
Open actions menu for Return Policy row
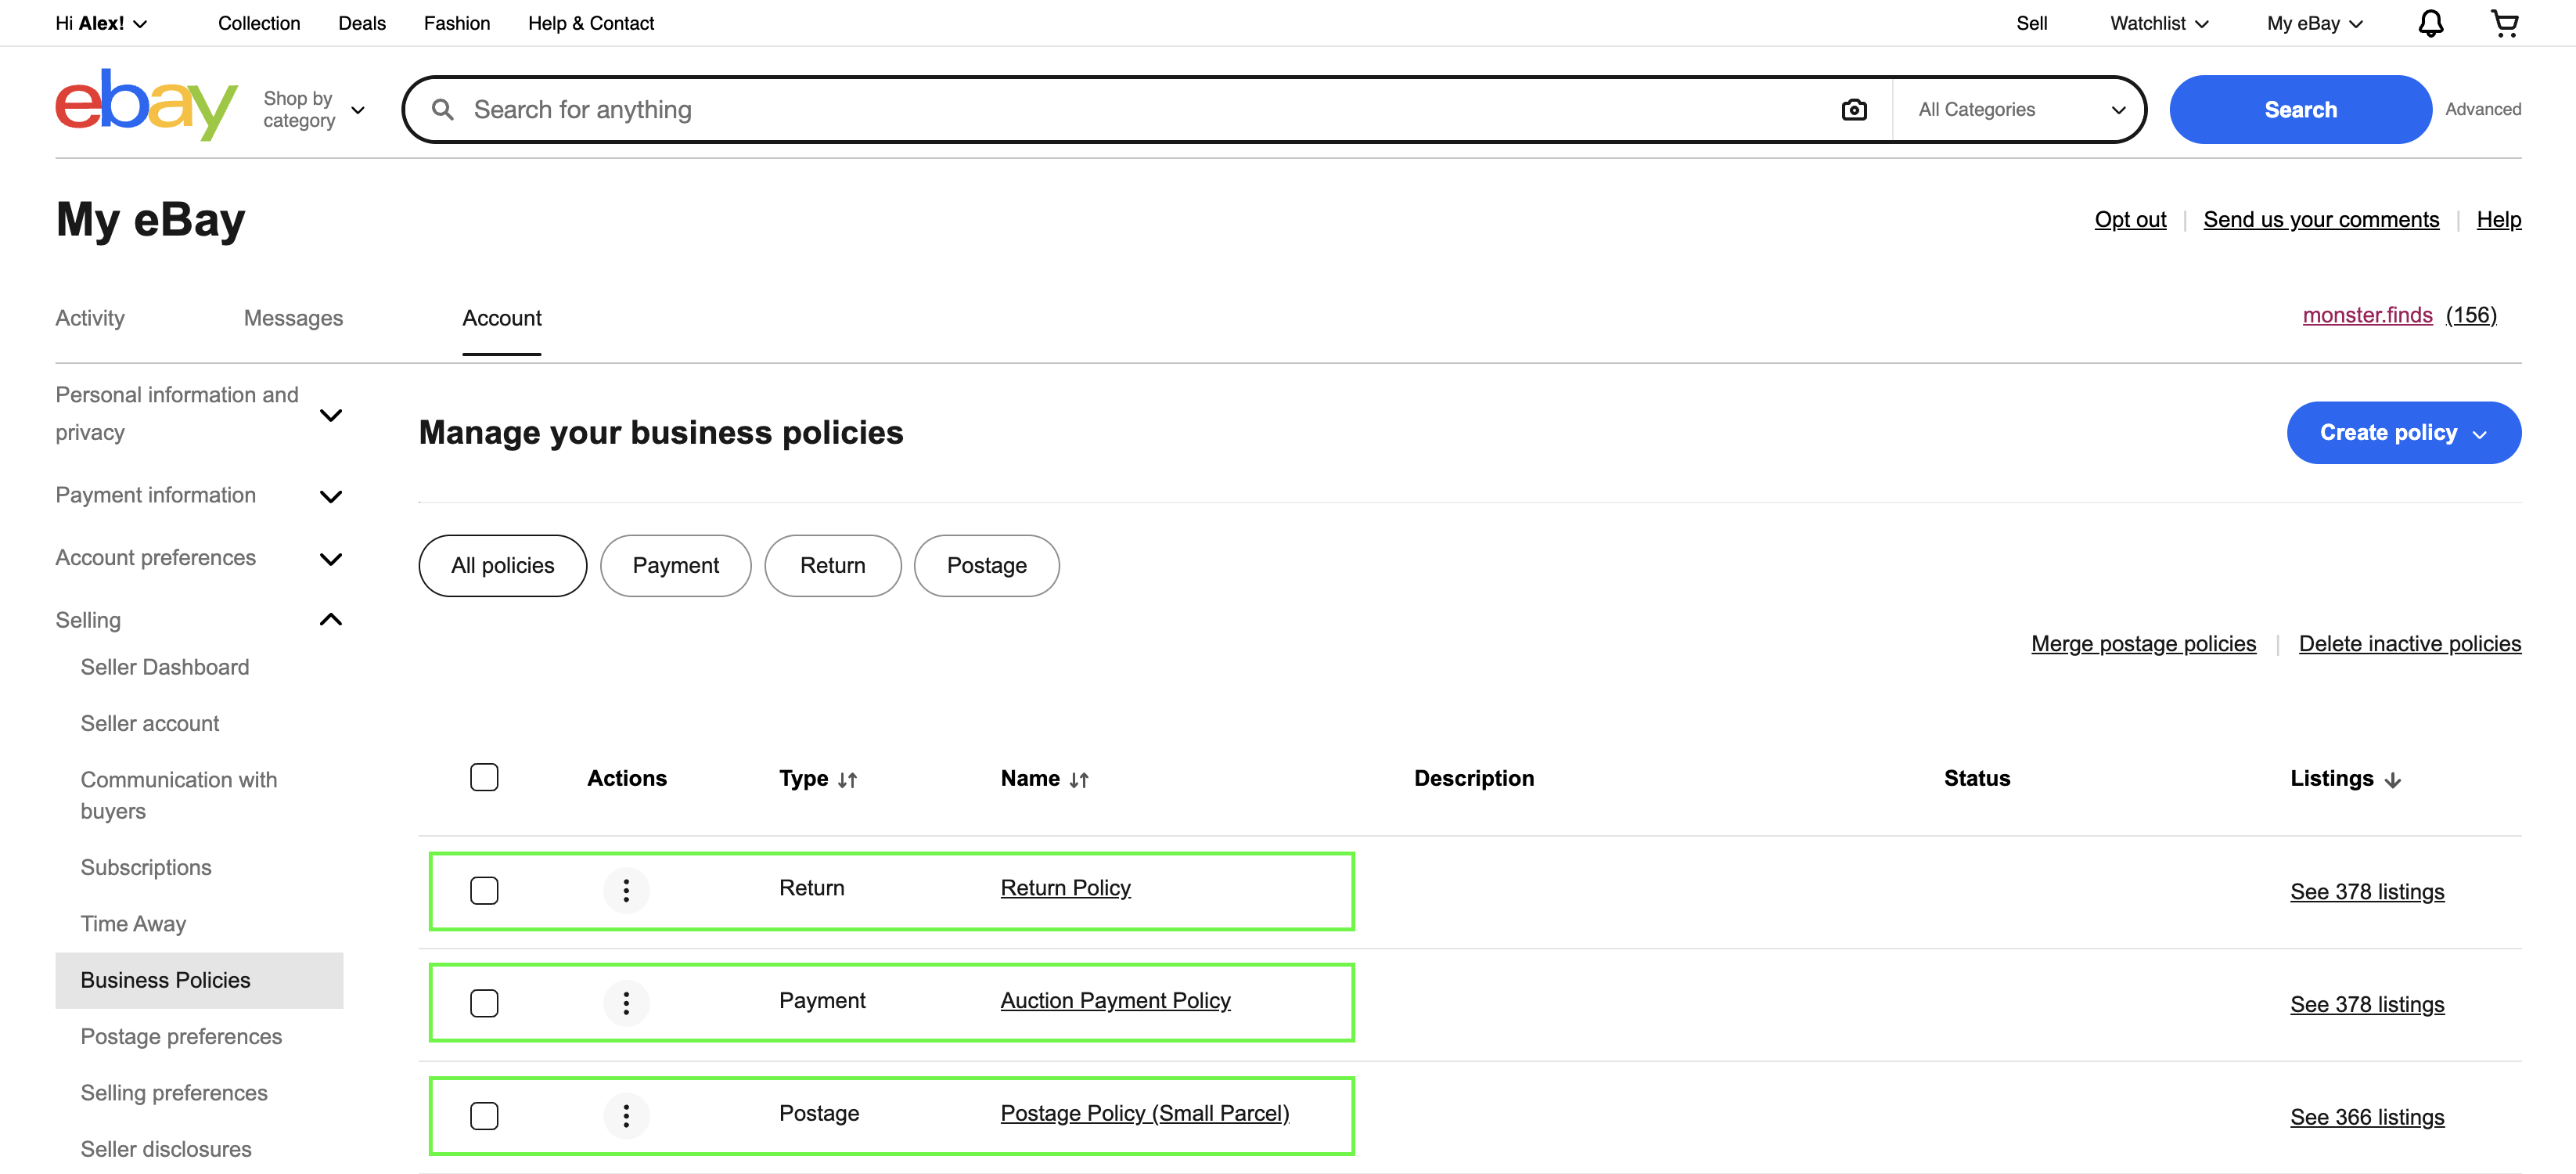coord(626,890)
